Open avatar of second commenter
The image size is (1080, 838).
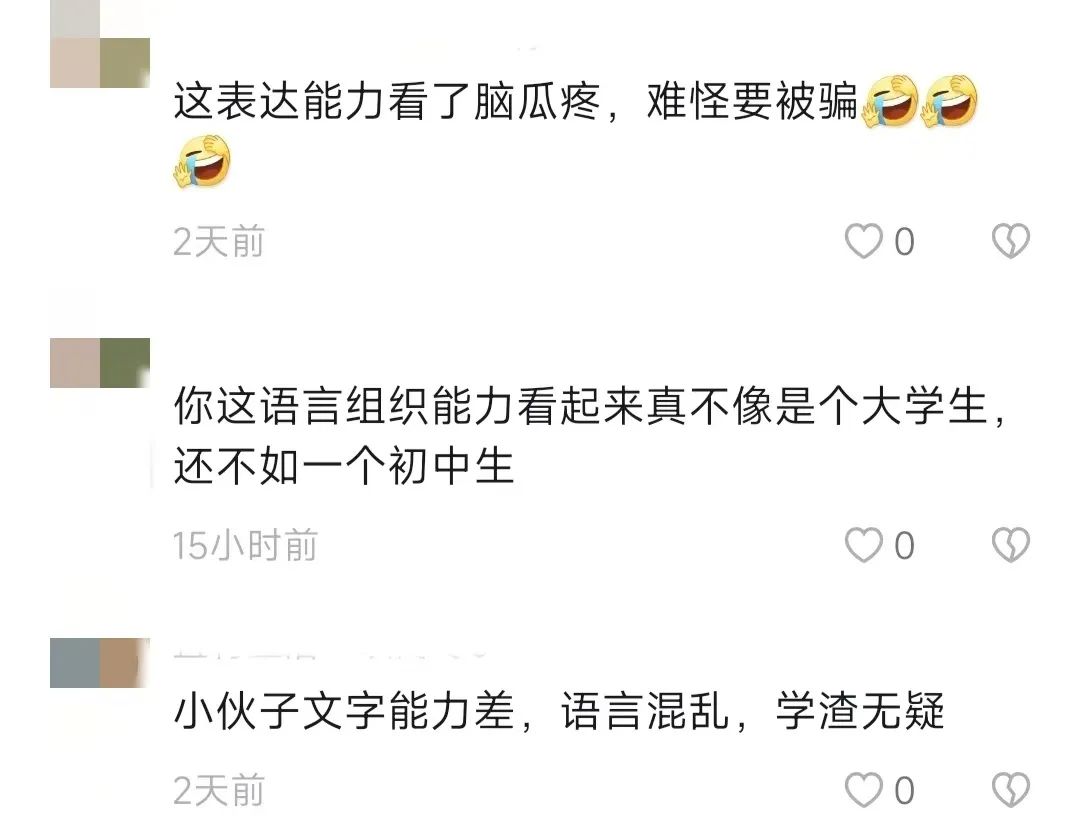click(100, 363)
